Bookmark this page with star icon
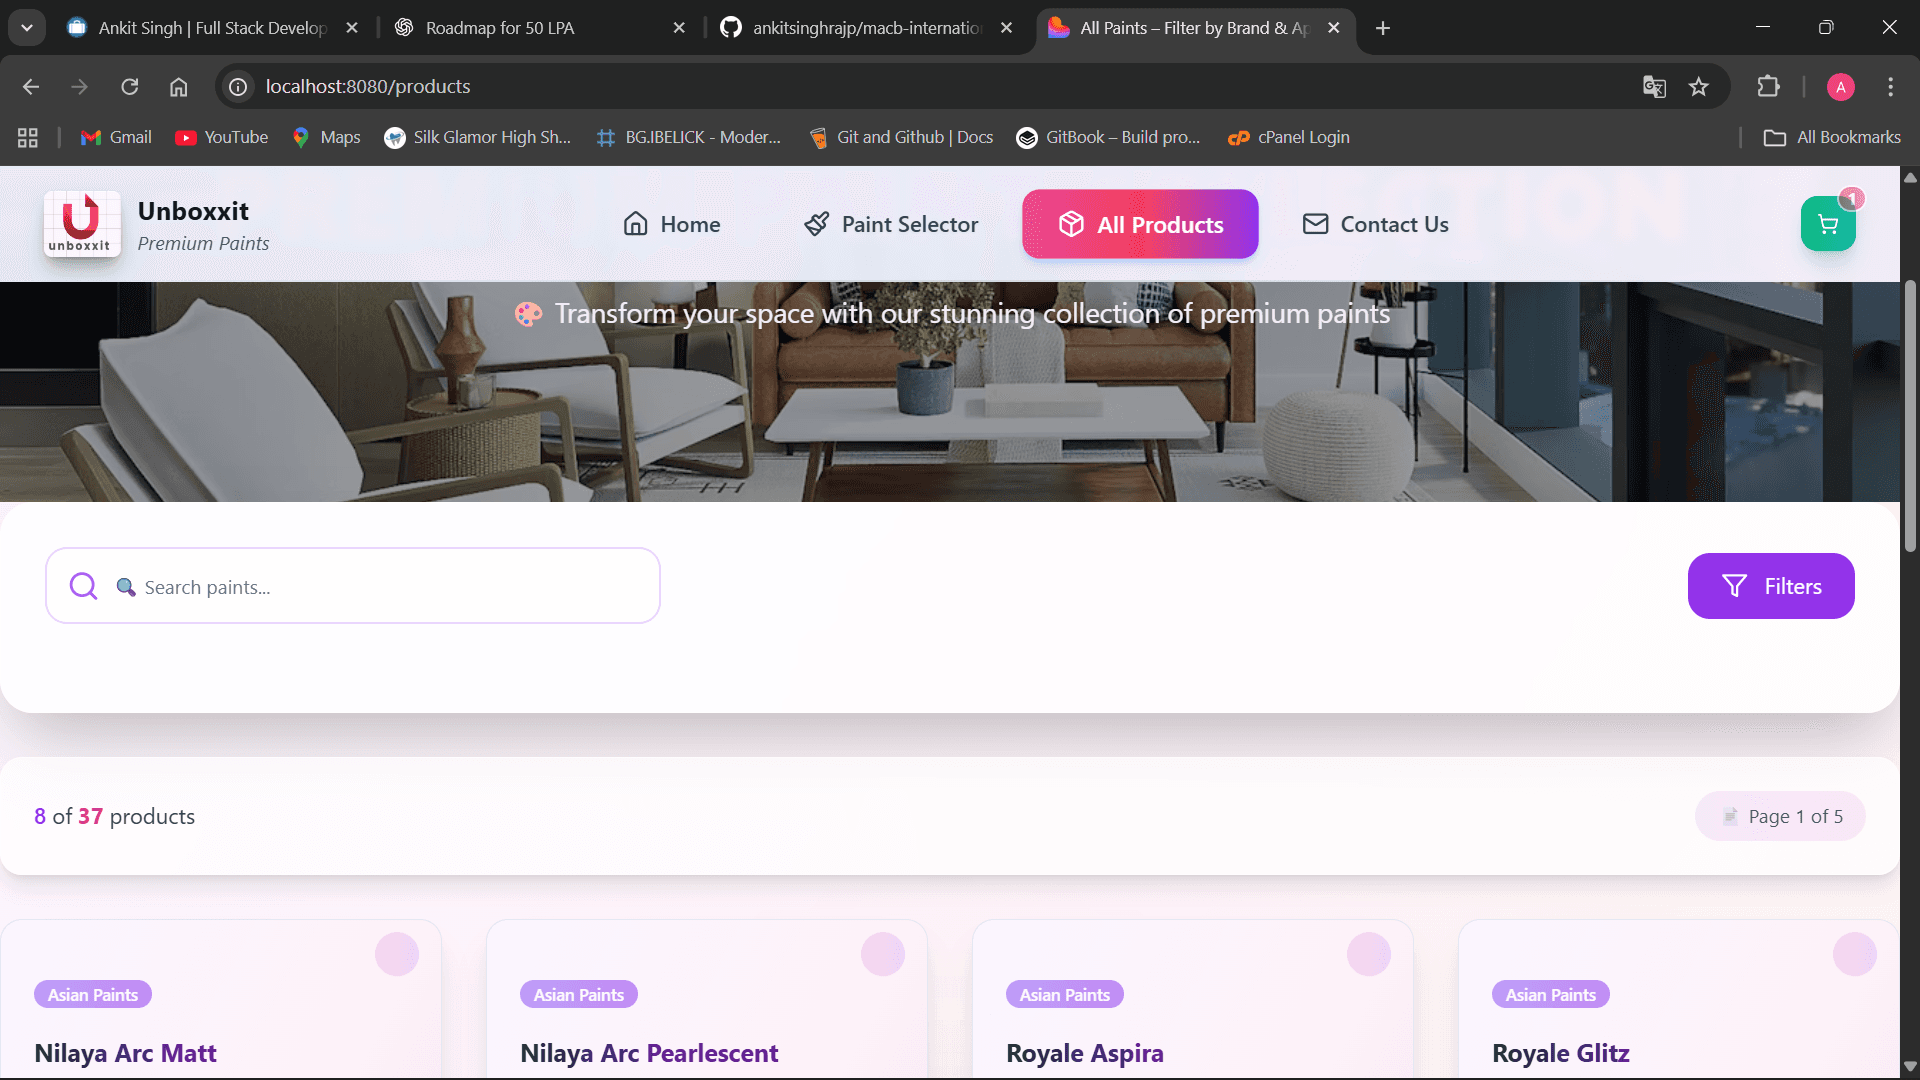 point(1699,87)
